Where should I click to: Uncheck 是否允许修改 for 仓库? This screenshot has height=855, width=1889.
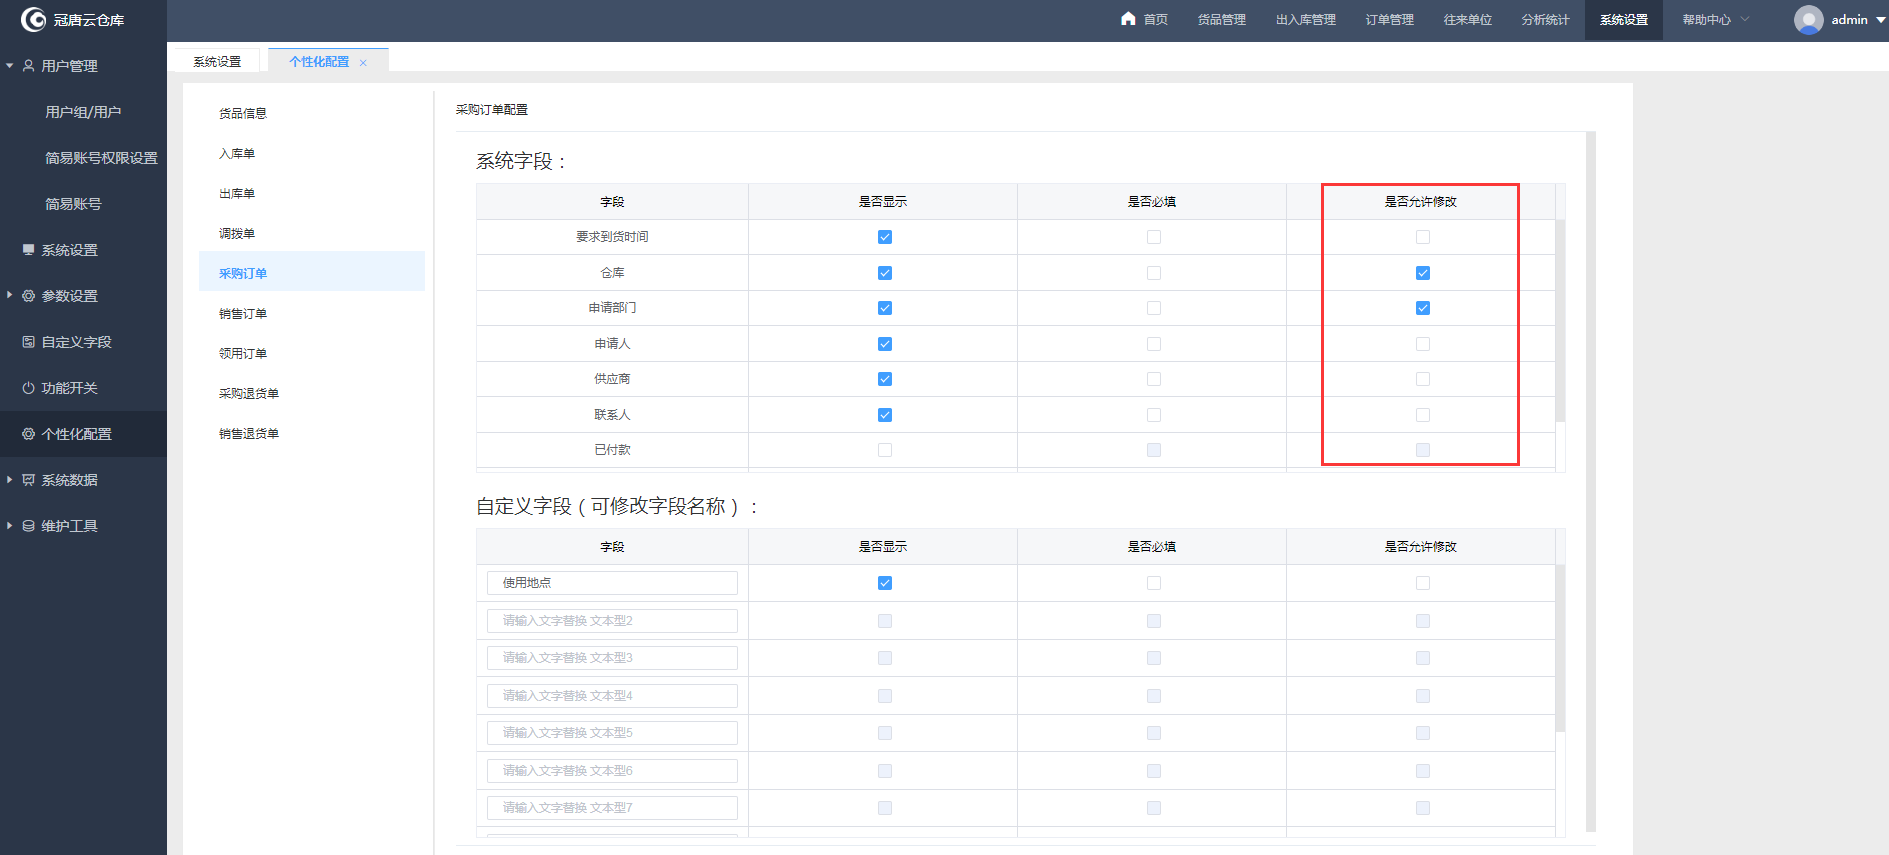pyautogui.click(x=1423, y=273)
